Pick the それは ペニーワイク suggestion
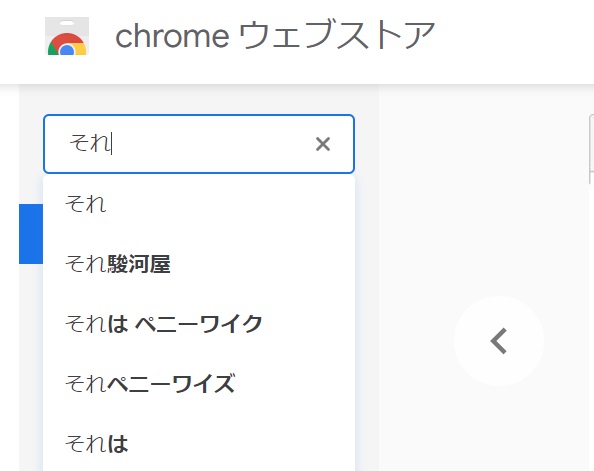The height and width of the screenshot is (471, 594). click(x=199, y=324)
